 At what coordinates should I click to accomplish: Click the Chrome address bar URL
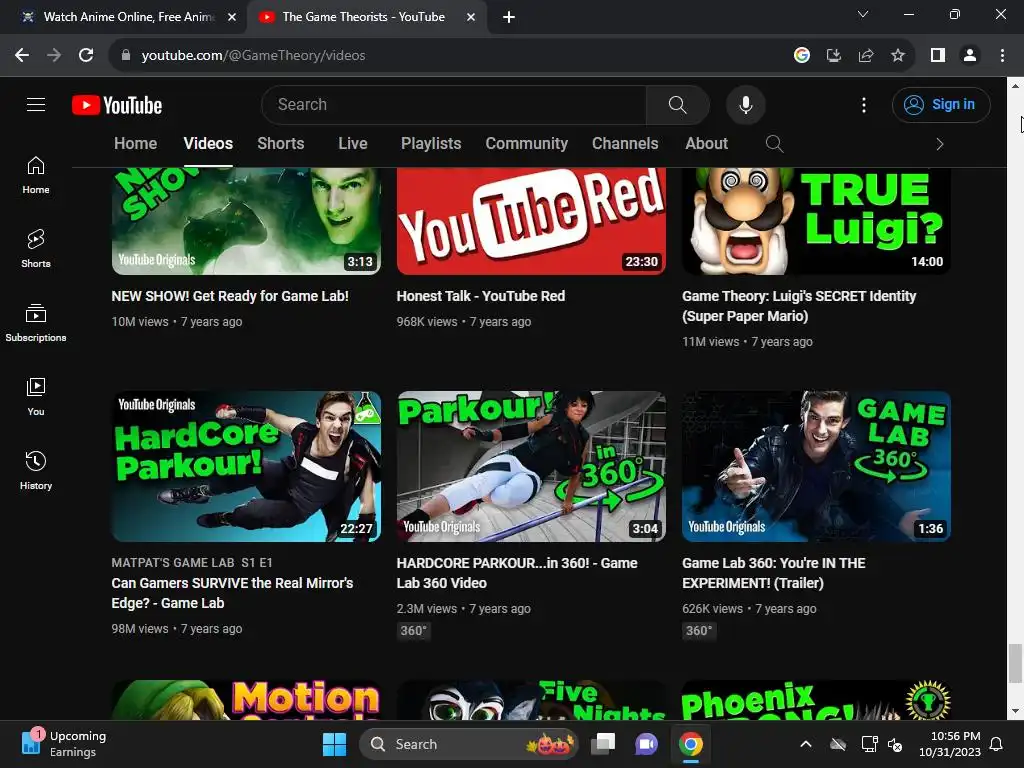[x=253, y=56]
